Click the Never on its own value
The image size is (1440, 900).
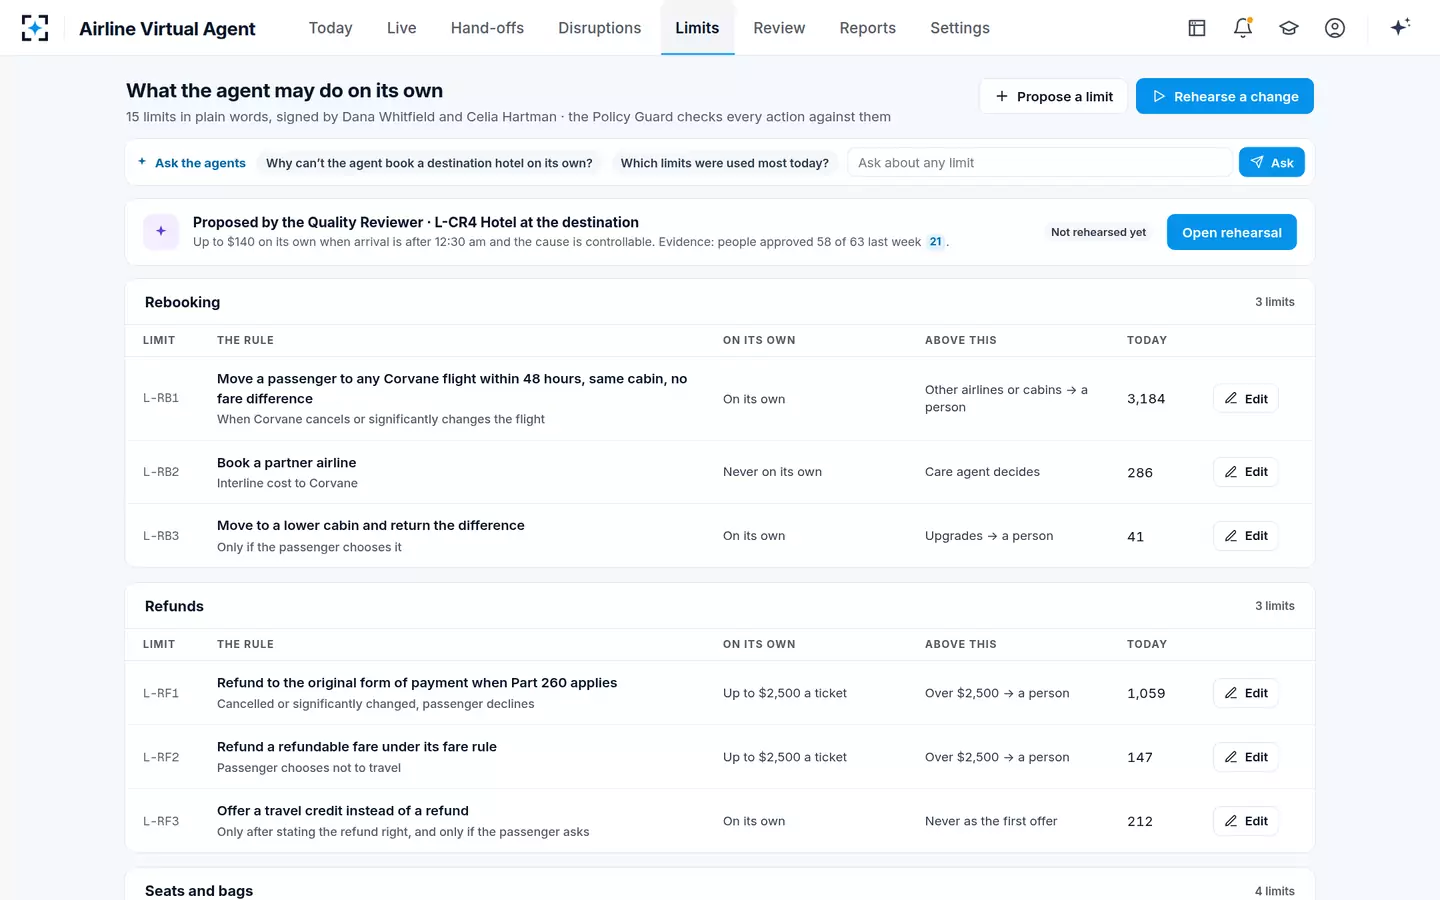click(772, 472)
